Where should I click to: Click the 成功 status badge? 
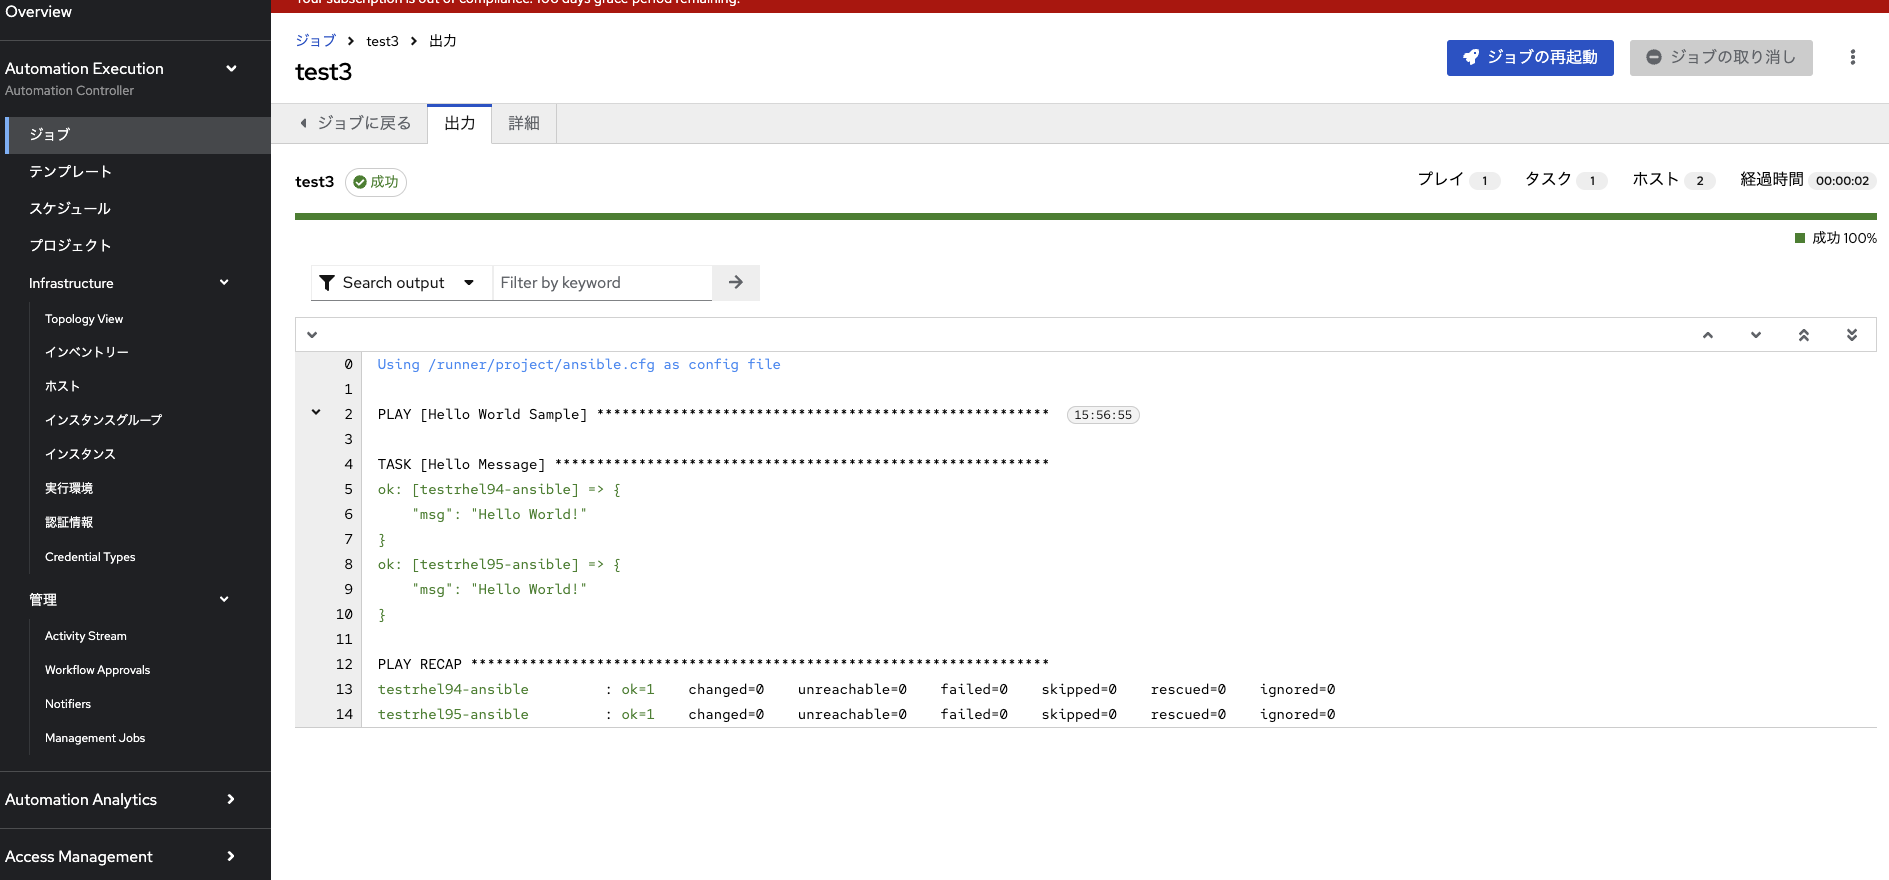(x=376, y=182)
